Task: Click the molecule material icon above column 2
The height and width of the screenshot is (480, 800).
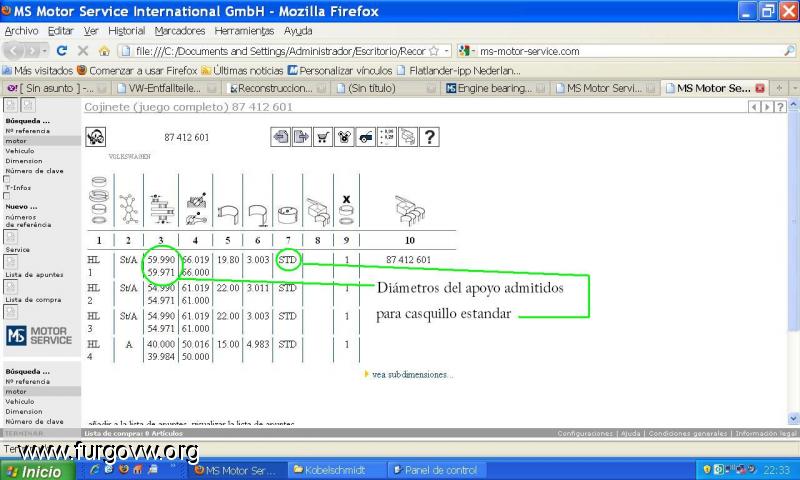Action: (x=129, y=209)
